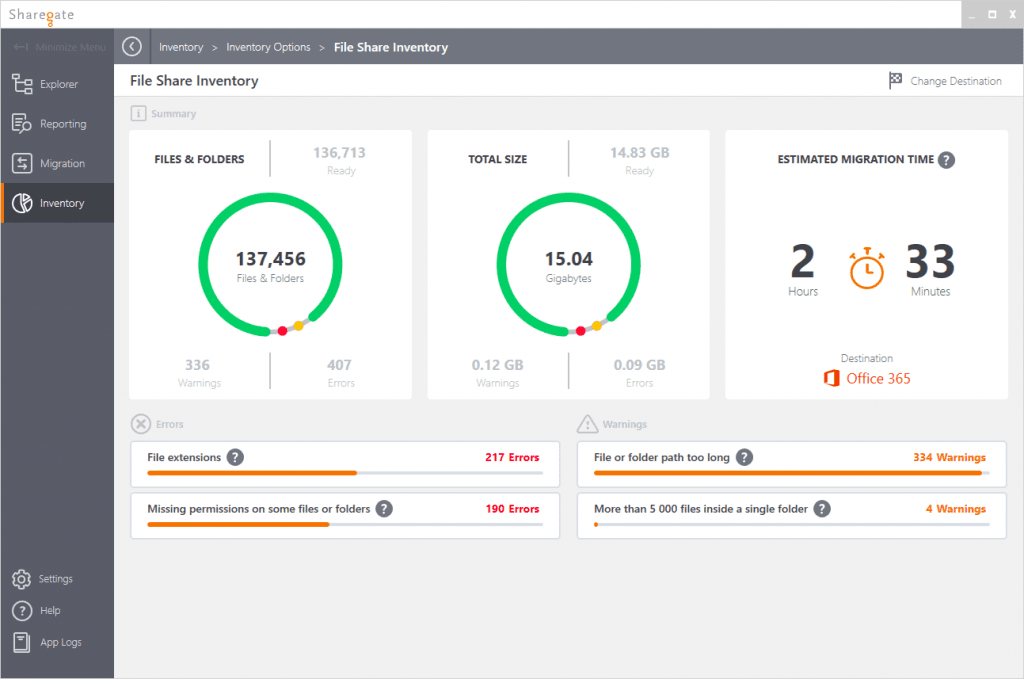The width and height of the screenshot is (1024, 679).
Task: Go to Inventory in the breadcrumb
Action: 181,46
